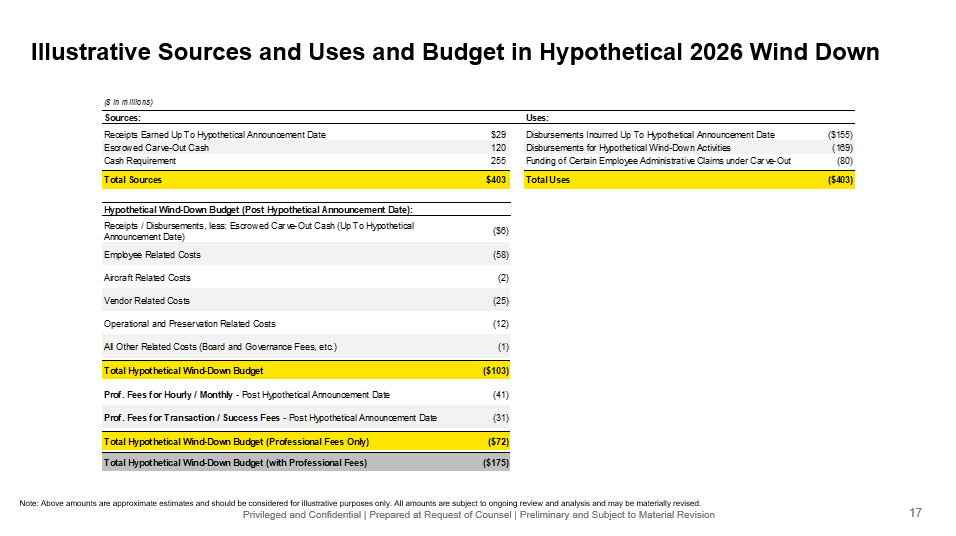Click the Vendor Related Costs row

305,301
